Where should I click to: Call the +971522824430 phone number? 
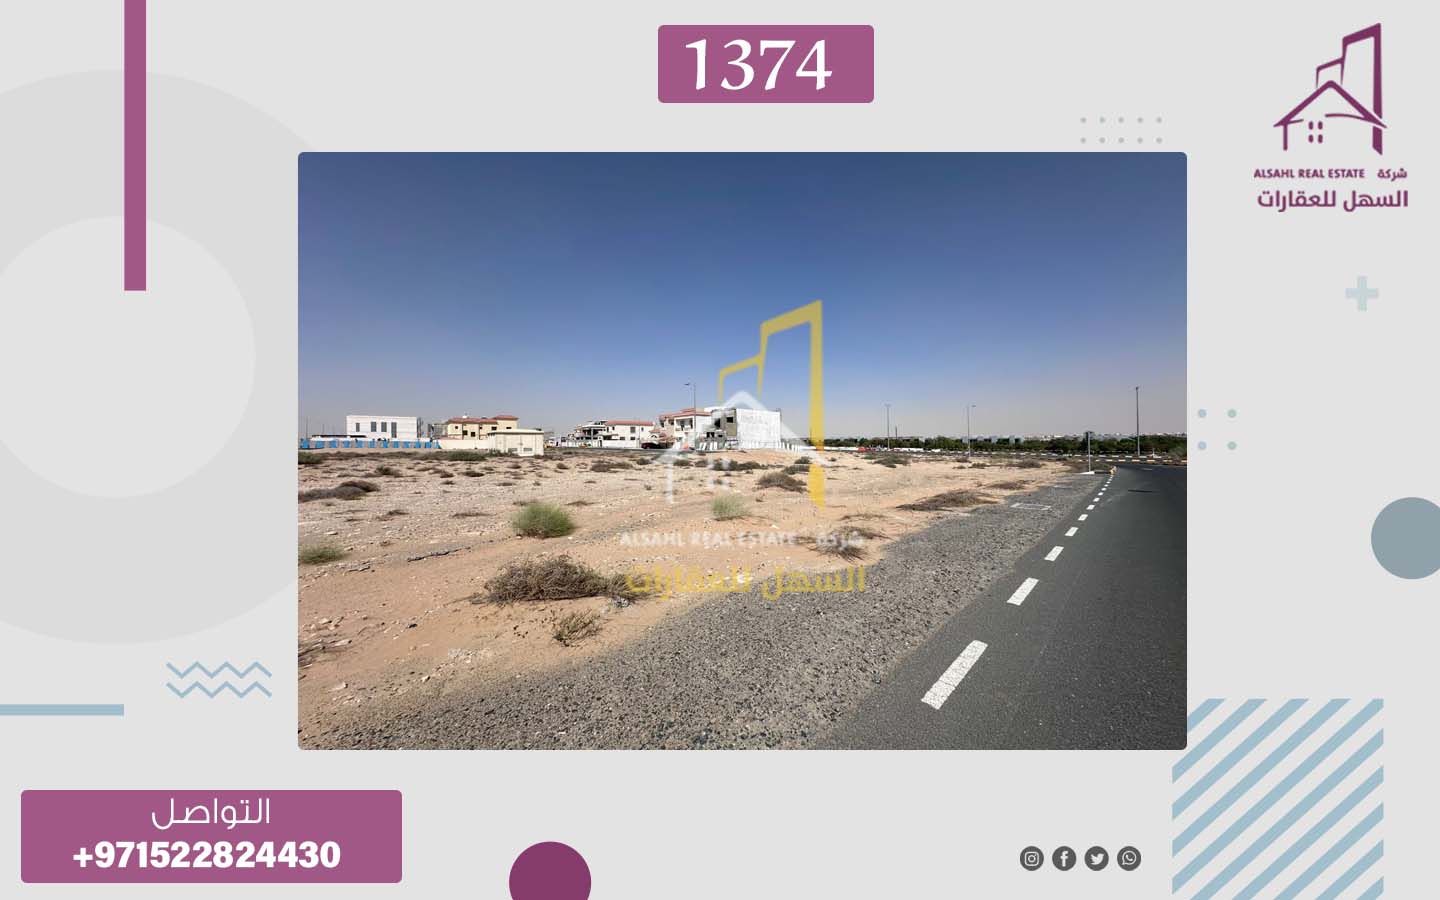207,855
